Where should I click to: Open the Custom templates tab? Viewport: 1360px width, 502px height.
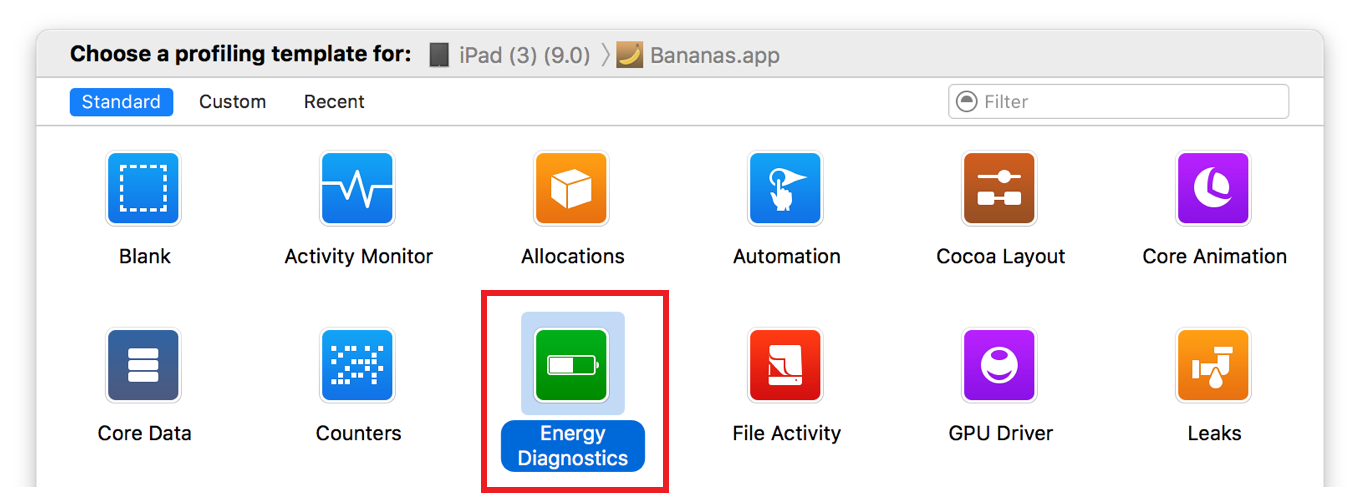[x=232, y=102]
